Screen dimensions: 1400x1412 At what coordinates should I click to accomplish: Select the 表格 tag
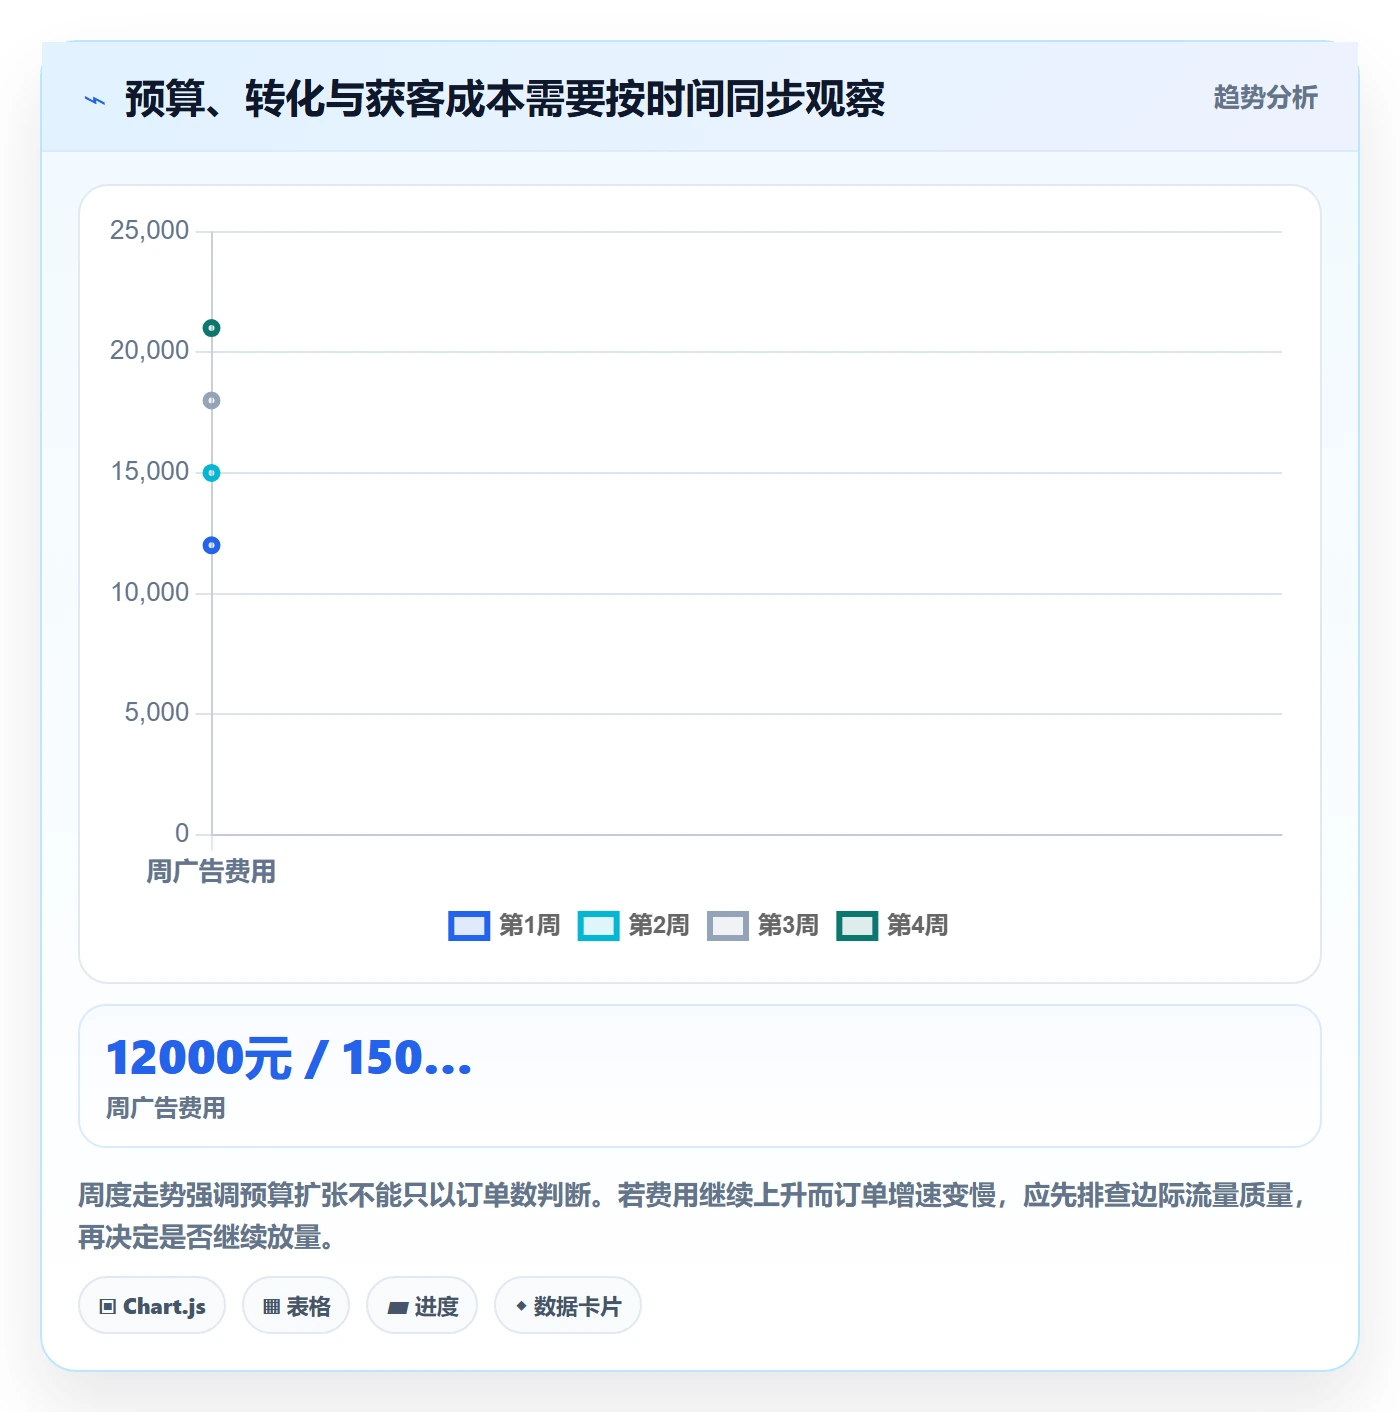point(296,1306)
